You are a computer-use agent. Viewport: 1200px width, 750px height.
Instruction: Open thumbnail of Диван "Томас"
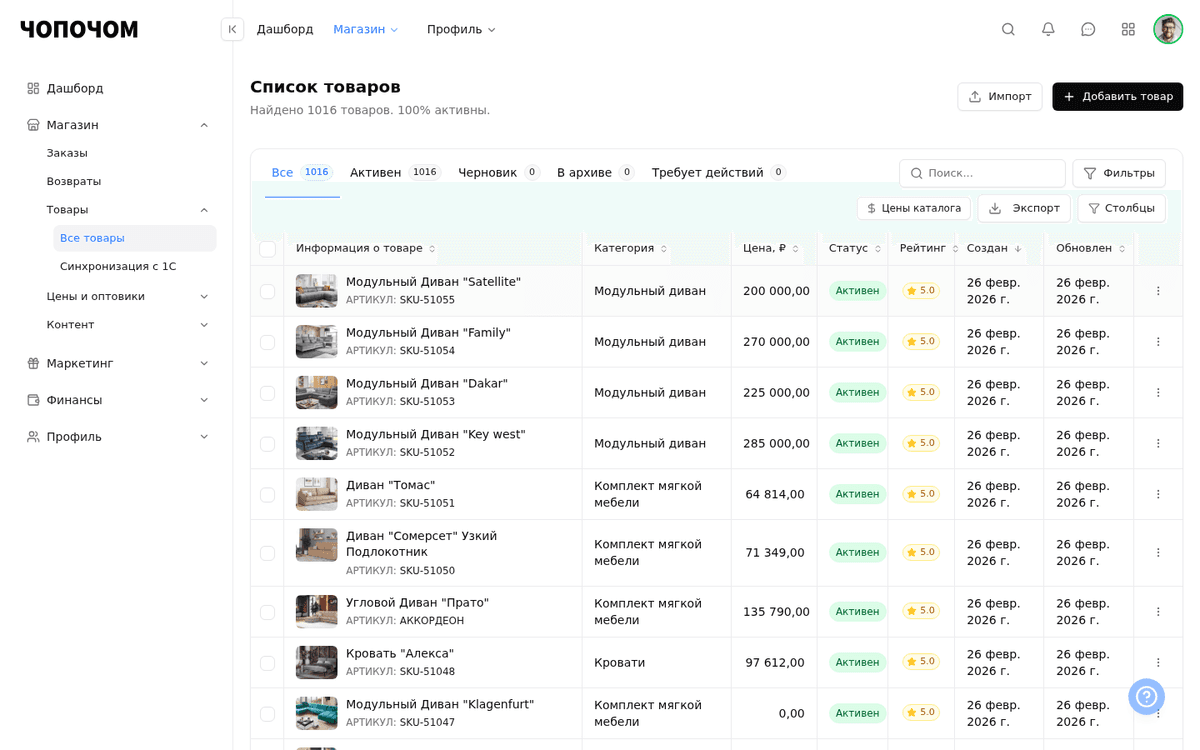point(316,494)
